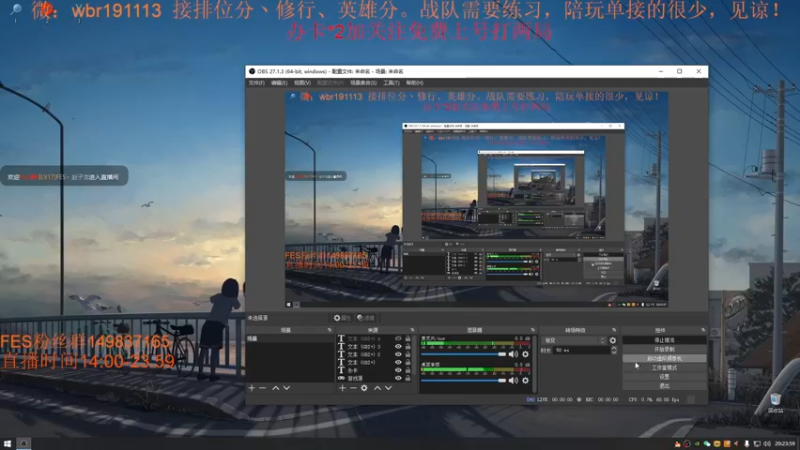This screenshot has width=800, height=450.
Task: Toggle visibility of 文本 (GDI+) 2 source
Action: (x=398, y=354)
